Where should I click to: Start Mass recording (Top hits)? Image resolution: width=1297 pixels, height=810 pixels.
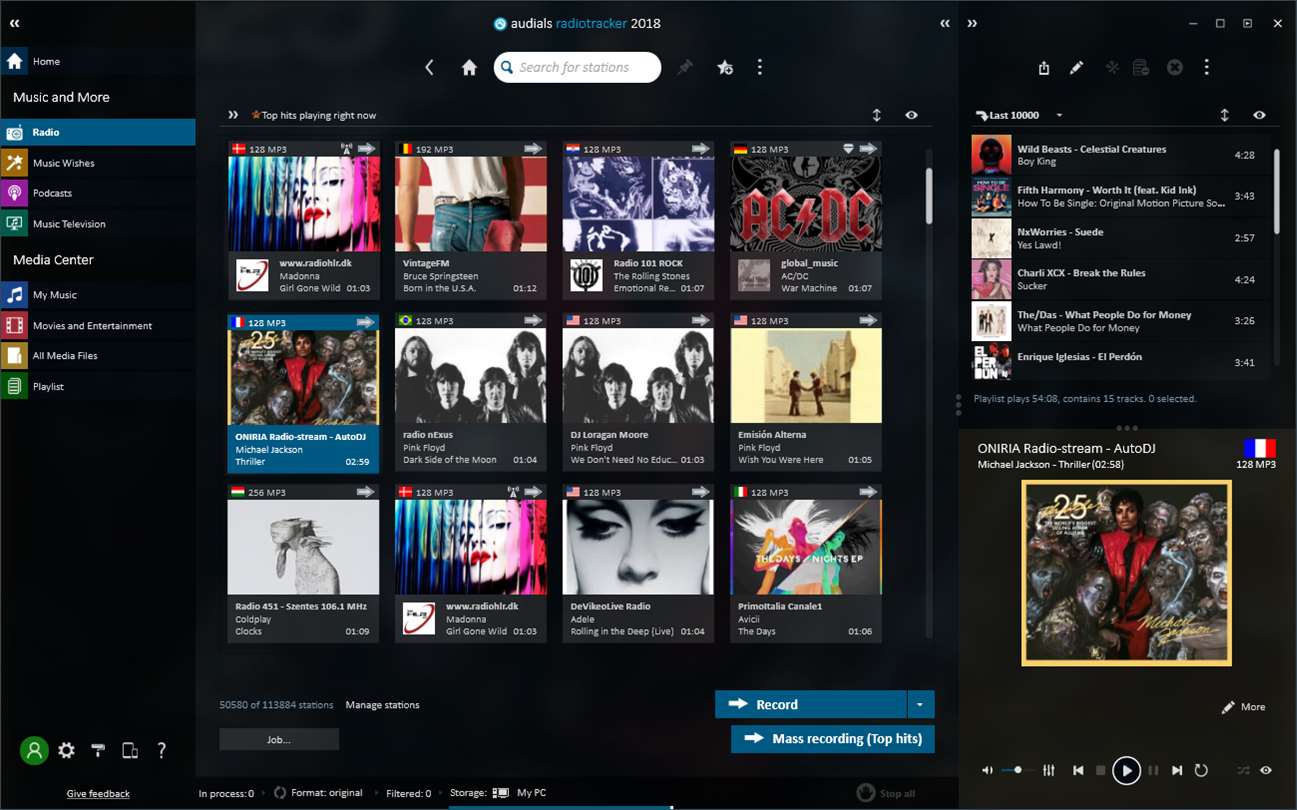click(833, 739)
